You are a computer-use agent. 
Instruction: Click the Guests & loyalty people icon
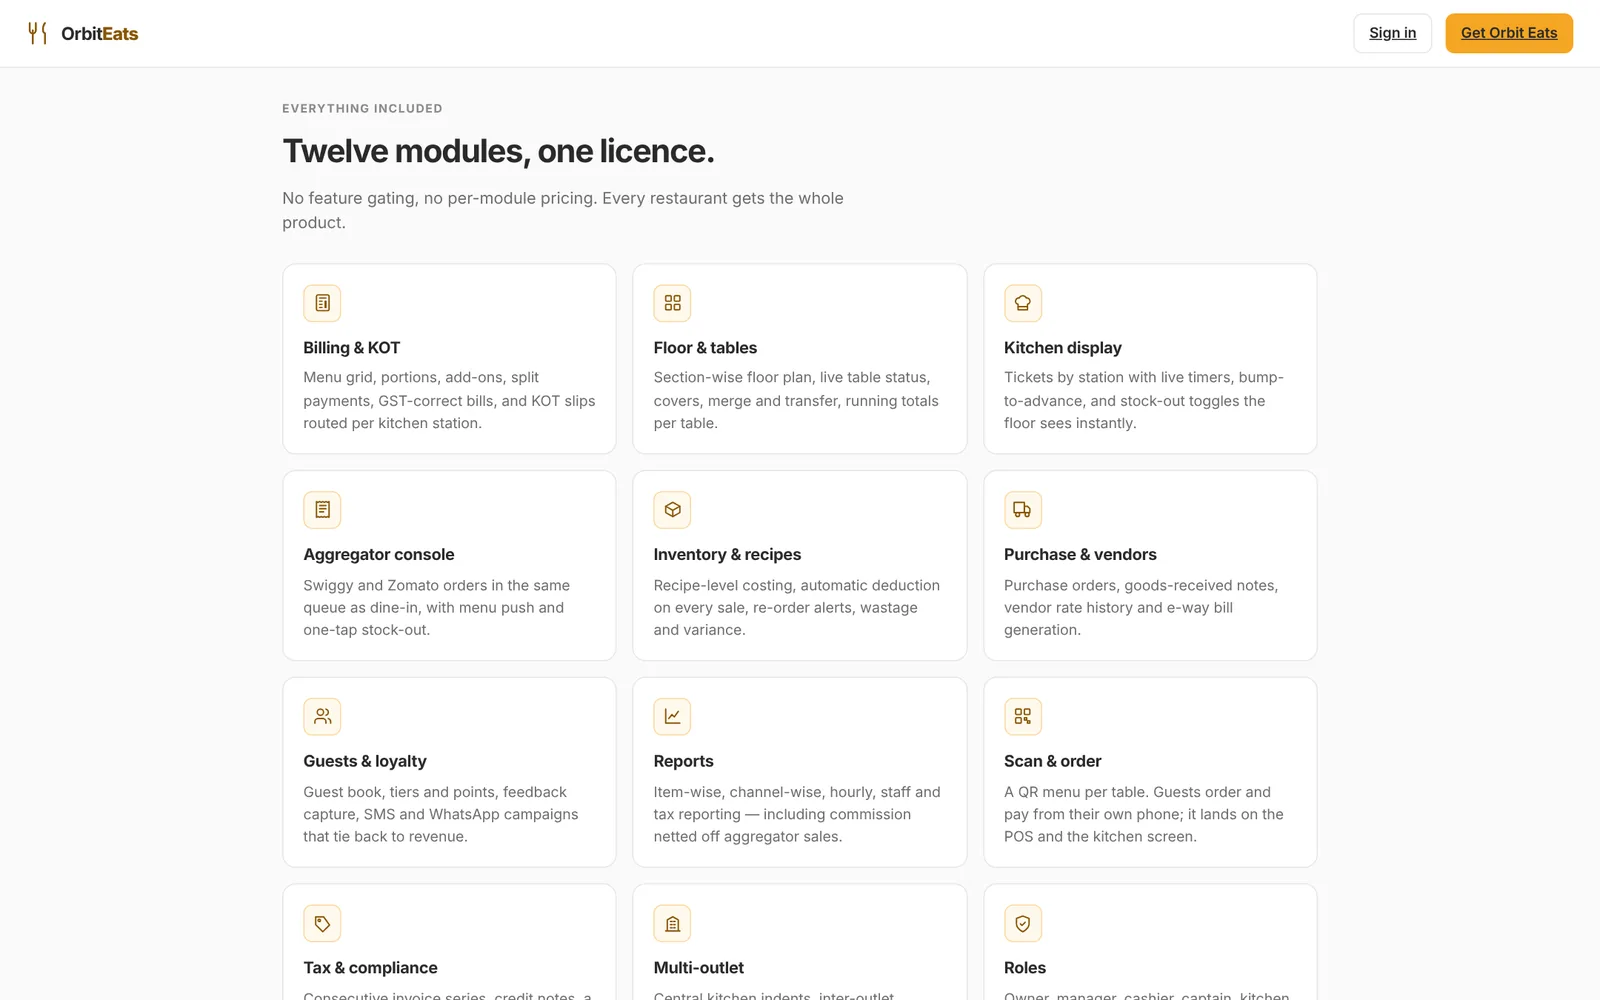pos(322,716)
